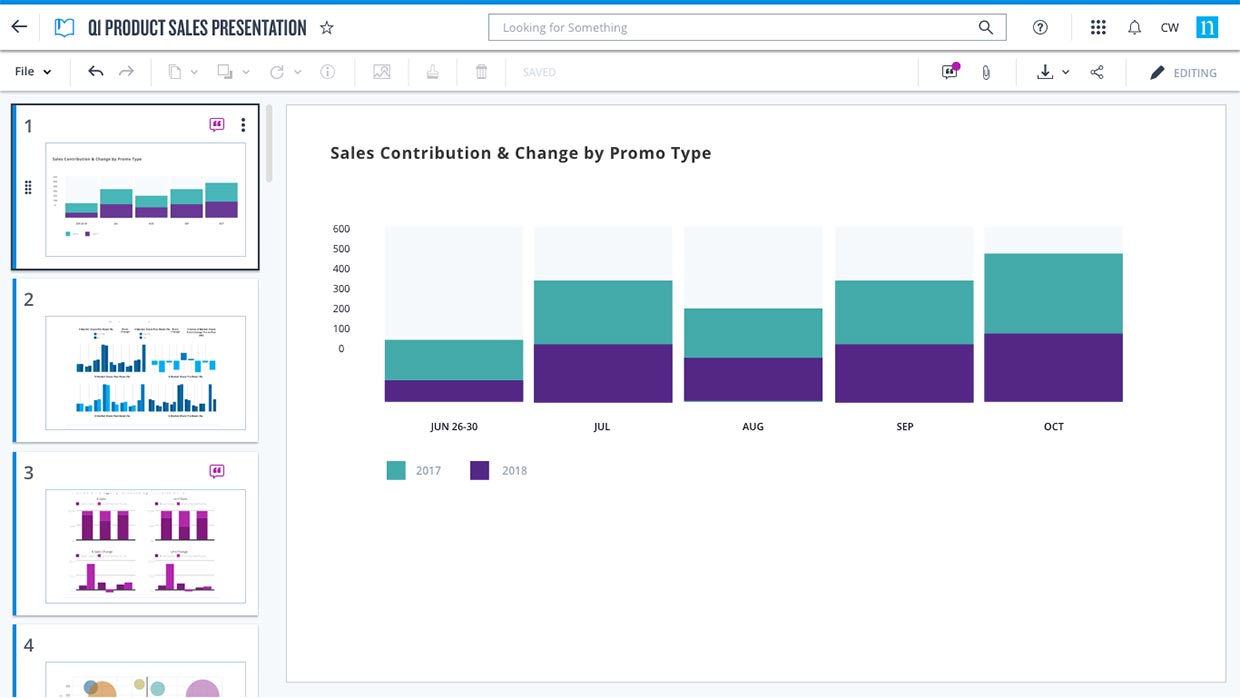Open comments panel from toolbar
Image resolution: width=1240 pixels, height=698 pixels.
[x=950, y=72]
